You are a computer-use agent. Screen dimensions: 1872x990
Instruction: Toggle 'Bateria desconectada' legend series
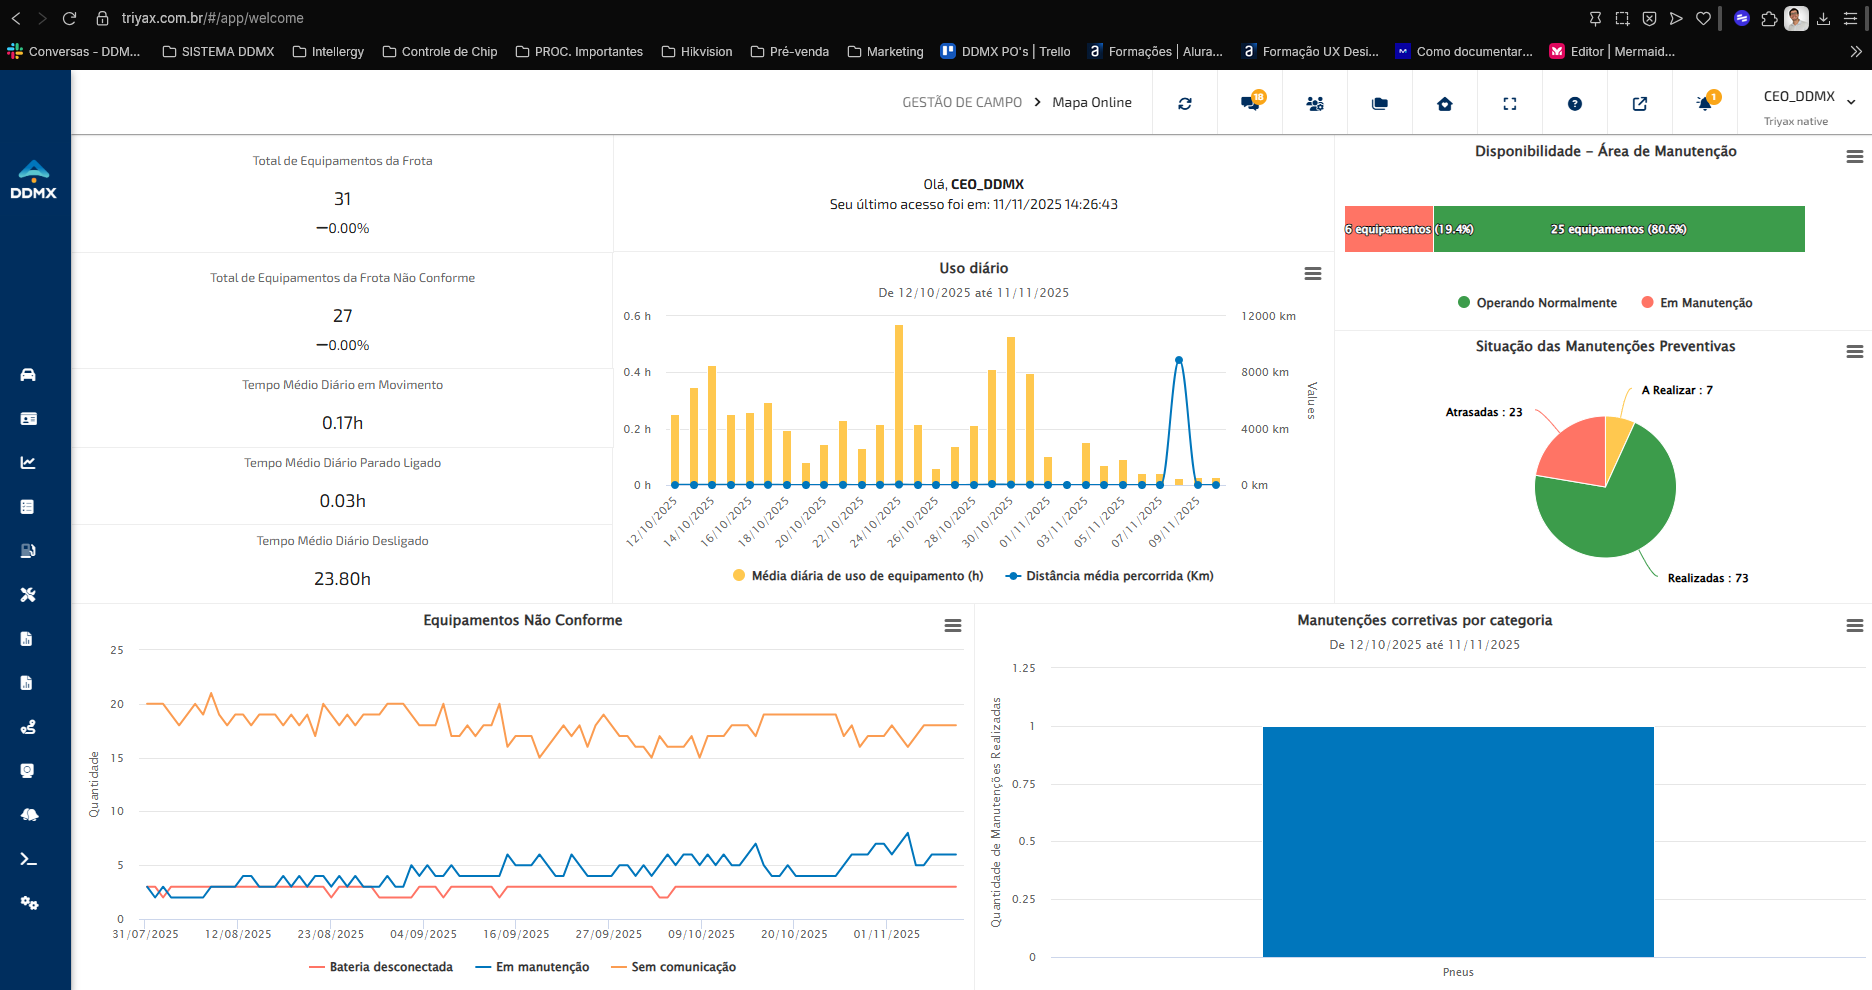coord(381,967)
